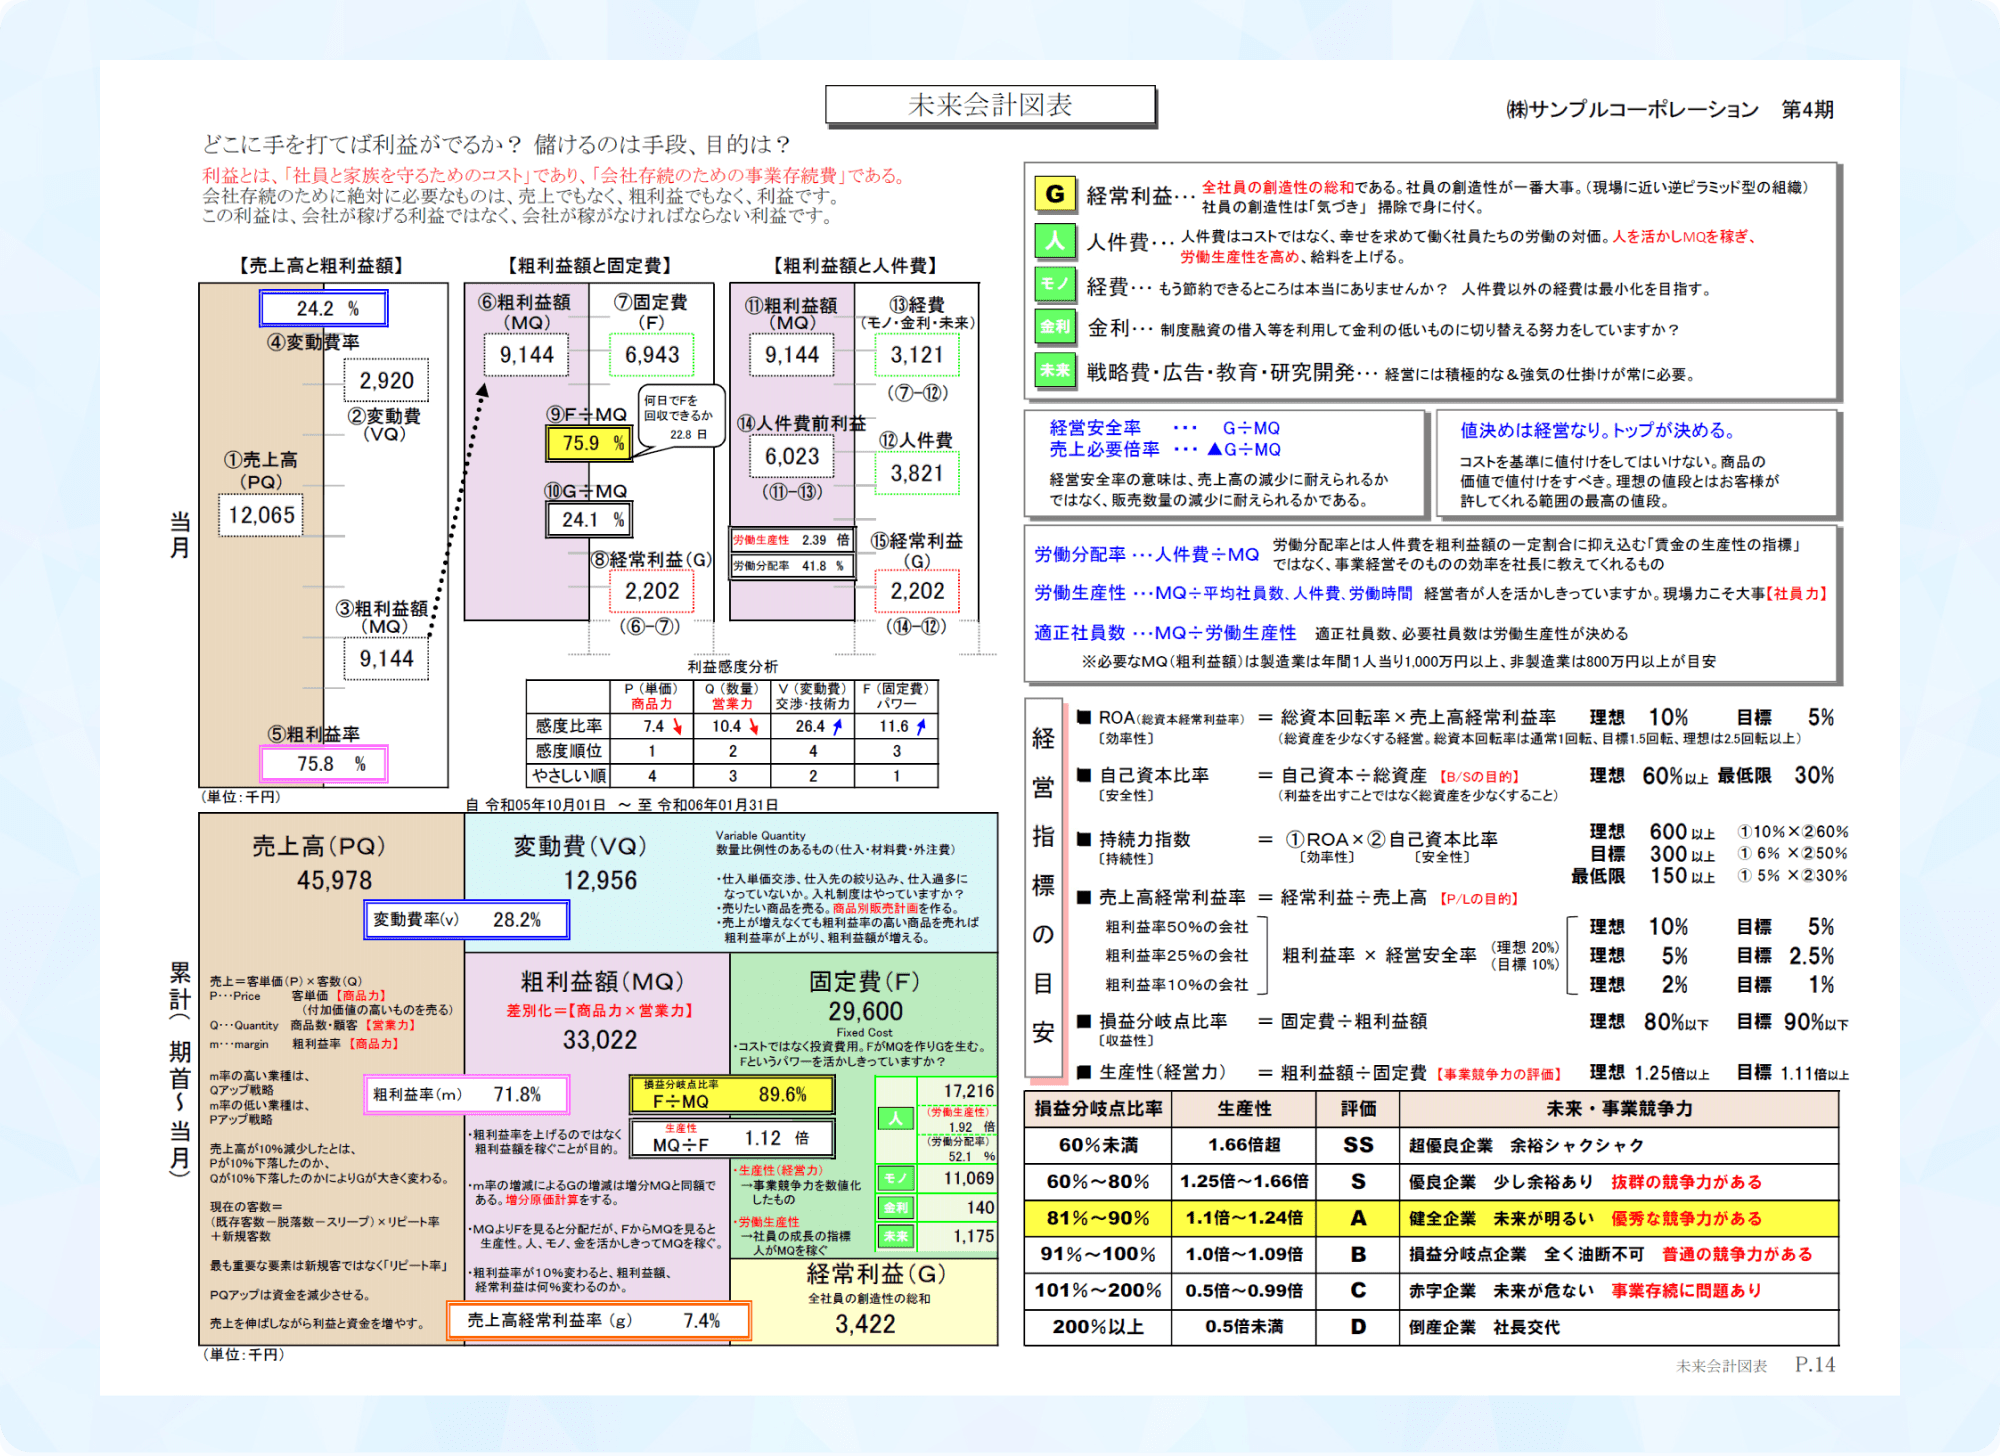Click small モノ badge next to 11,069
The height and width of the screenshot is (1456, 2000).
pyautogui.click(x=896, y=1179)
